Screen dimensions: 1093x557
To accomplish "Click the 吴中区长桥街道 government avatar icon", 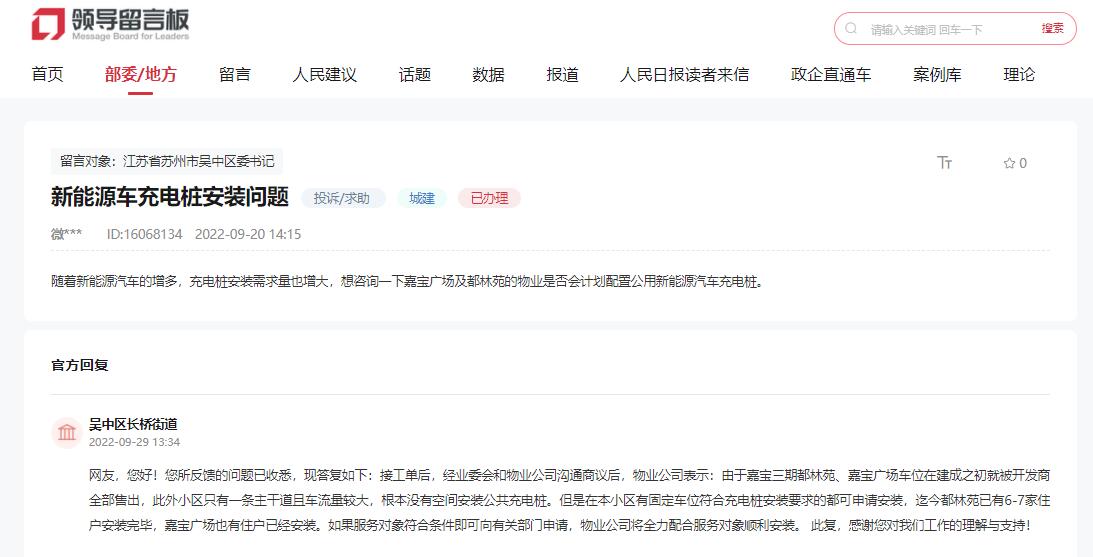I will [67, 432].
